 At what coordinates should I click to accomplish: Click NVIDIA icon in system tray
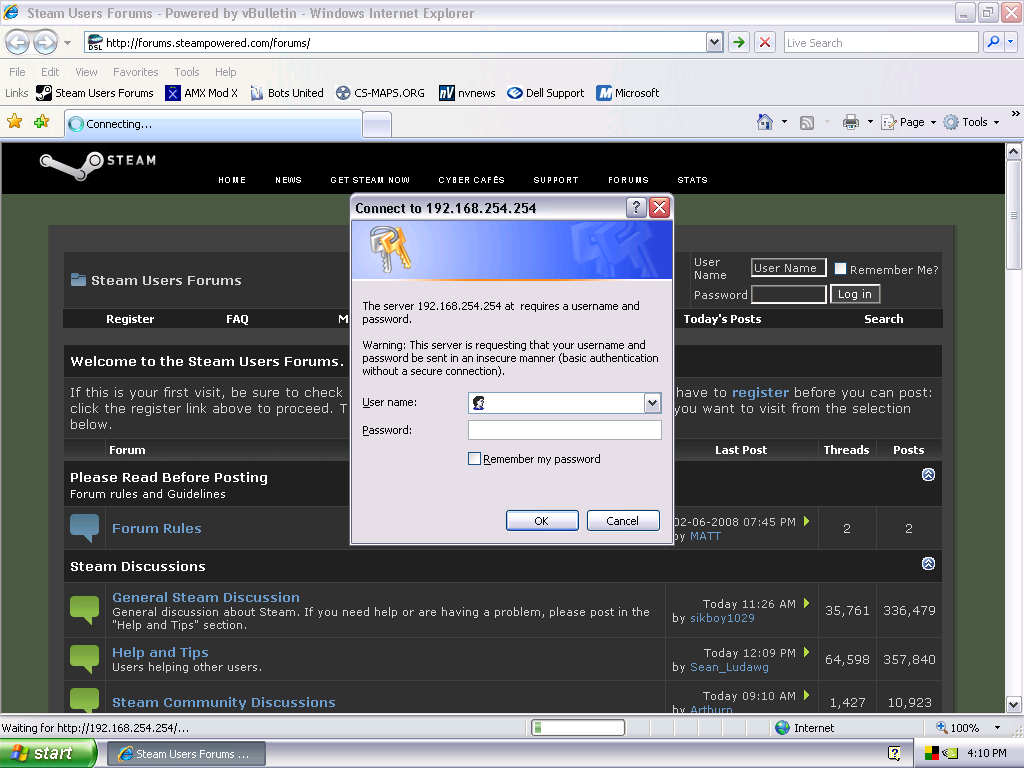click(x=949, y=753)
